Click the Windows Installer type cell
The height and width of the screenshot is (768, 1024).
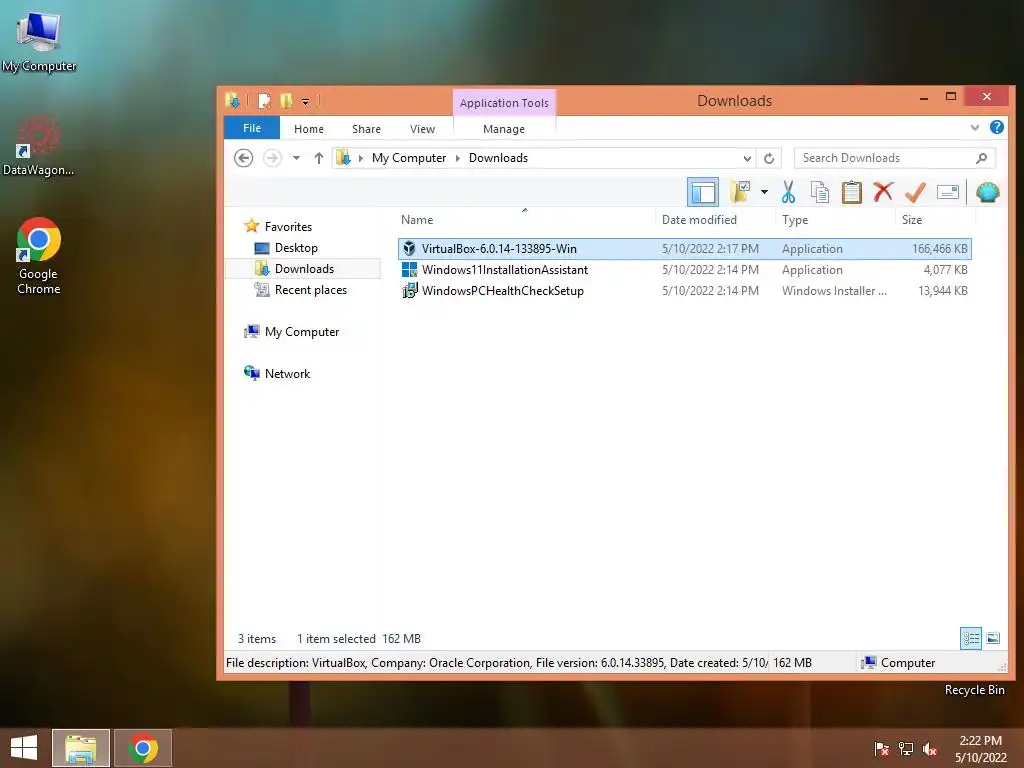click(x=834, y=291)
